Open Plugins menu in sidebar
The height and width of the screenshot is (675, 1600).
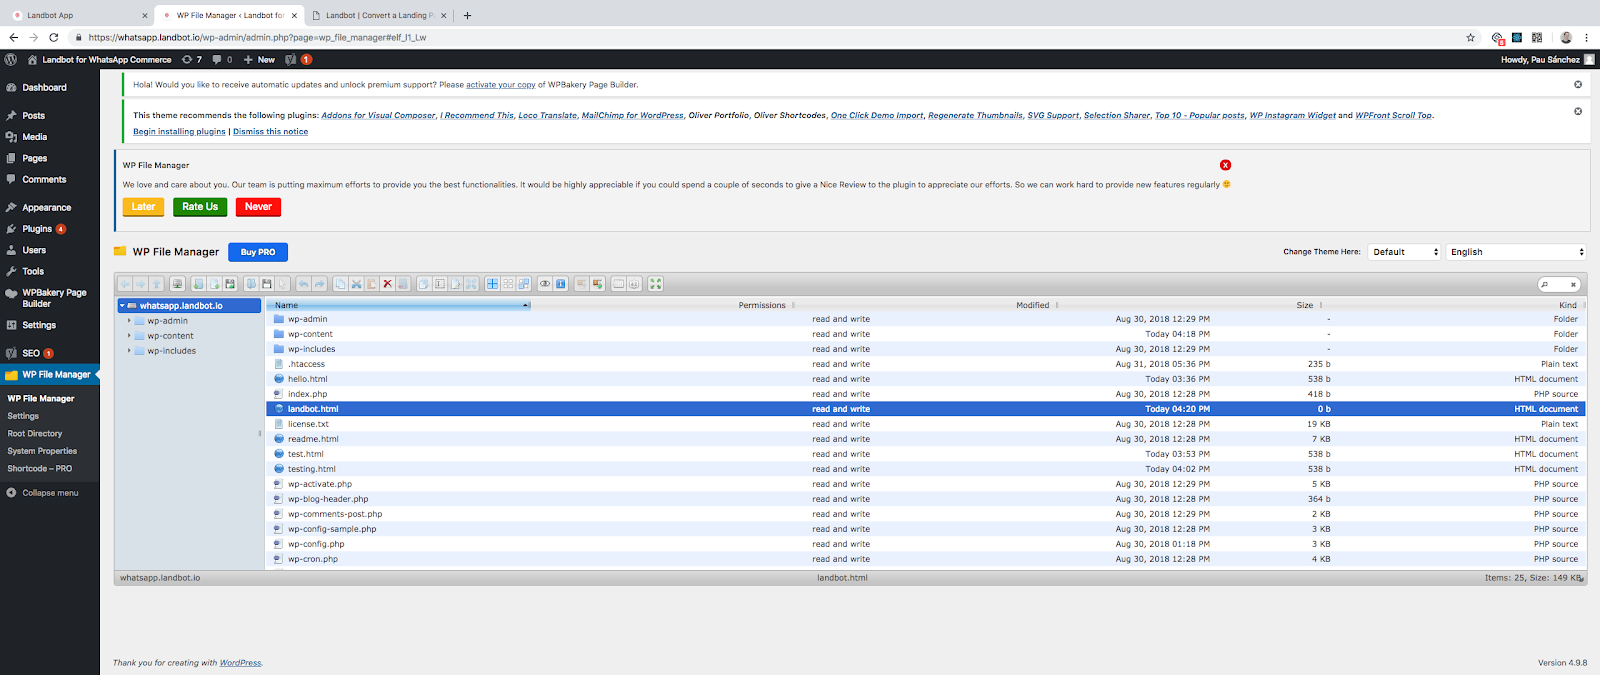[37, 229]
